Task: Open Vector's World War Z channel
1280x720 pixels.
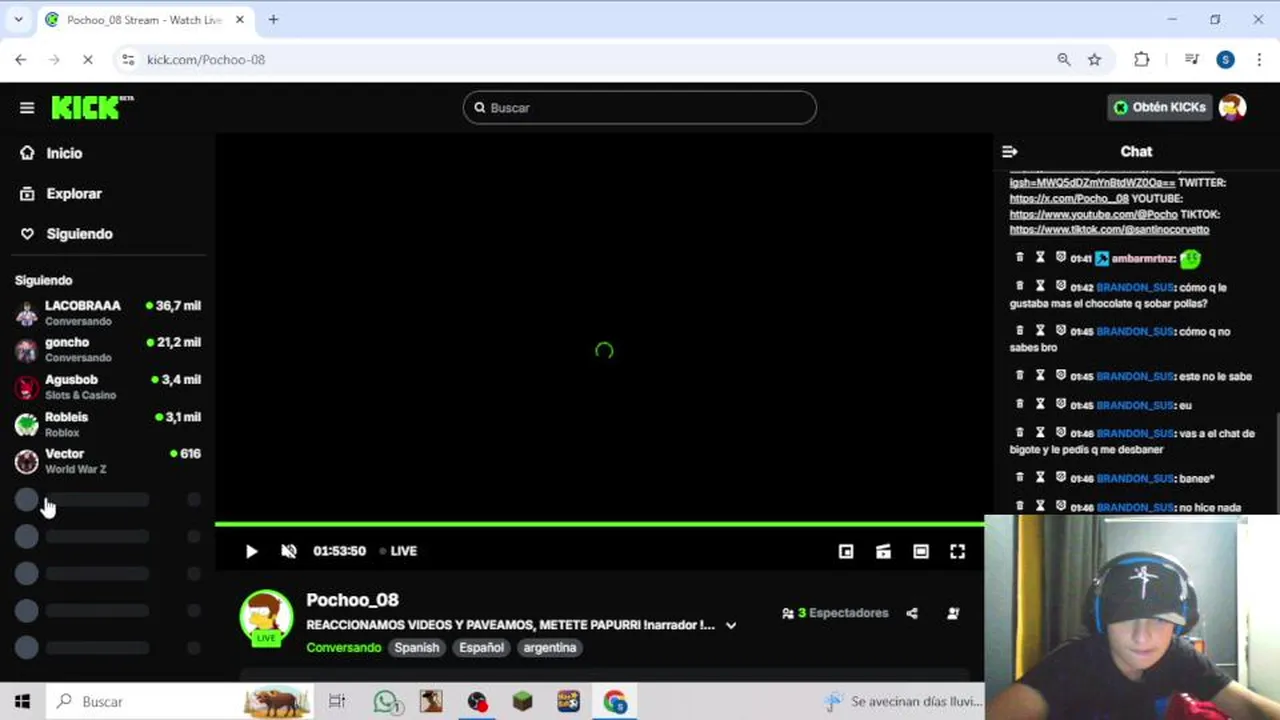Action: (x=108, y=461)
